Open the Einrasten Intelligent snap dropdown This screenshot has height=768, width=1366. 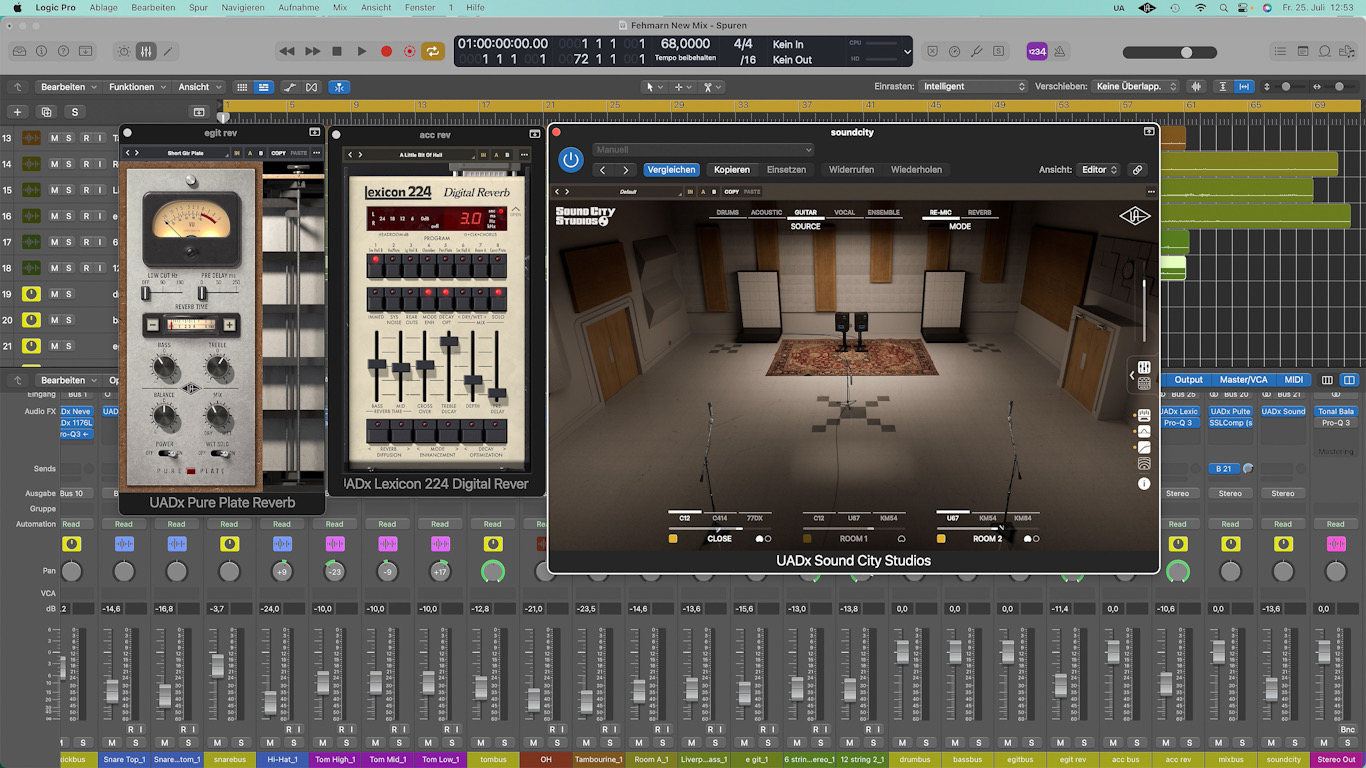(x=974, y=87)
